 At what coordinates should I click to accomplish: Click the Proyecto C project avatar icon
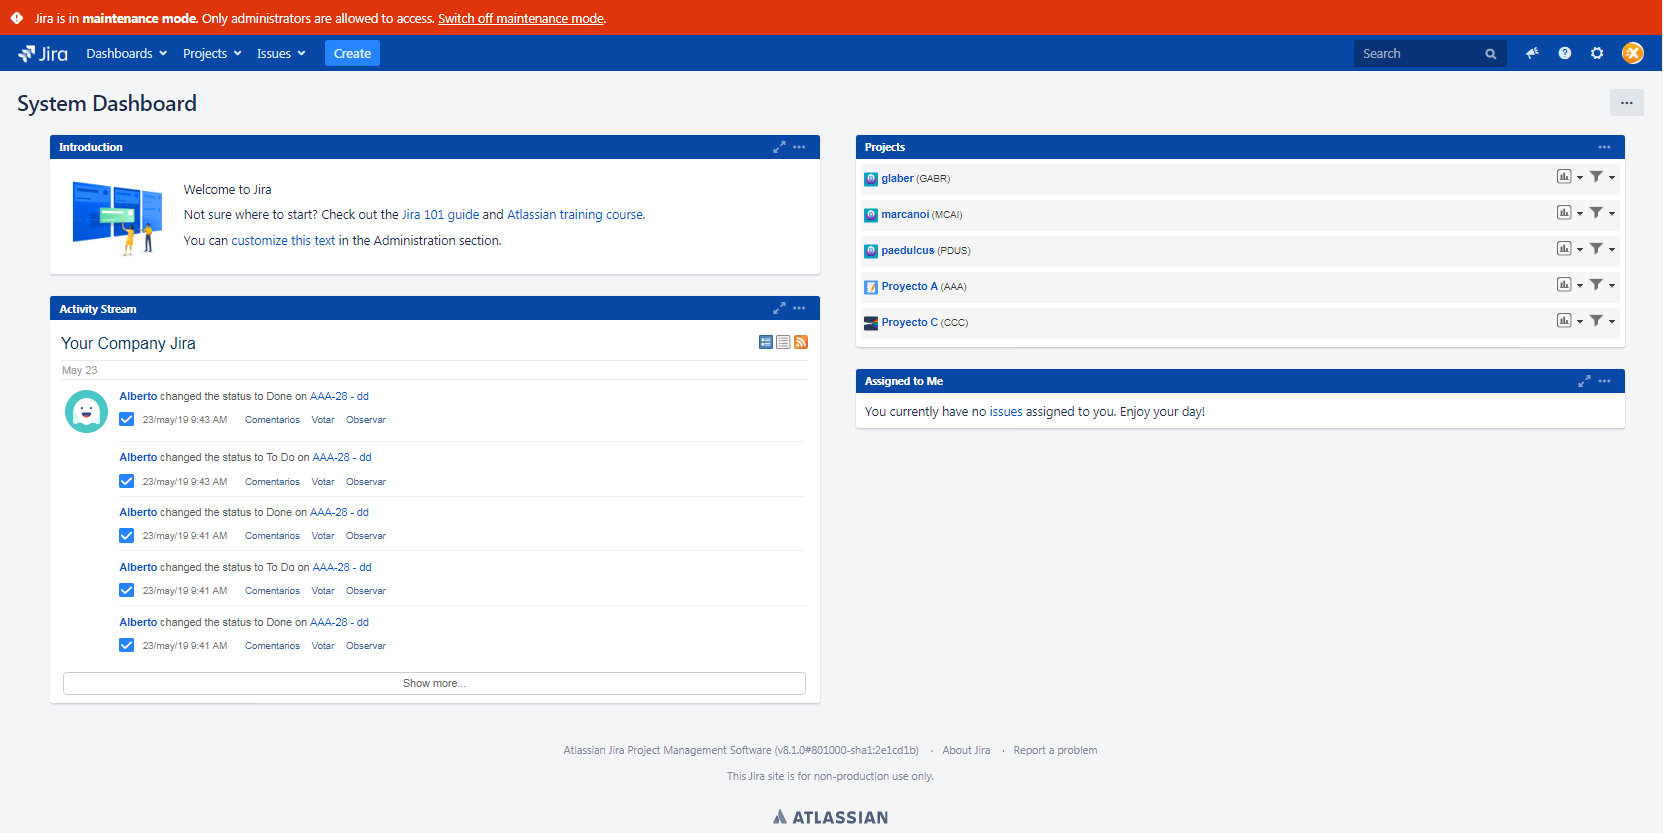(x=871, y=323)
